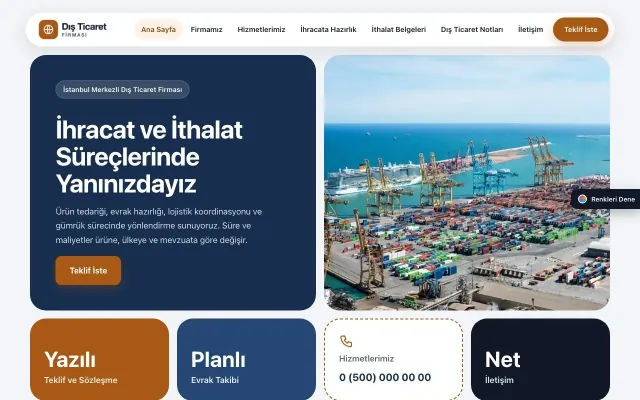
Task: Go to Firmamız page
Action: pyautogui.click(x=207, y=29)
